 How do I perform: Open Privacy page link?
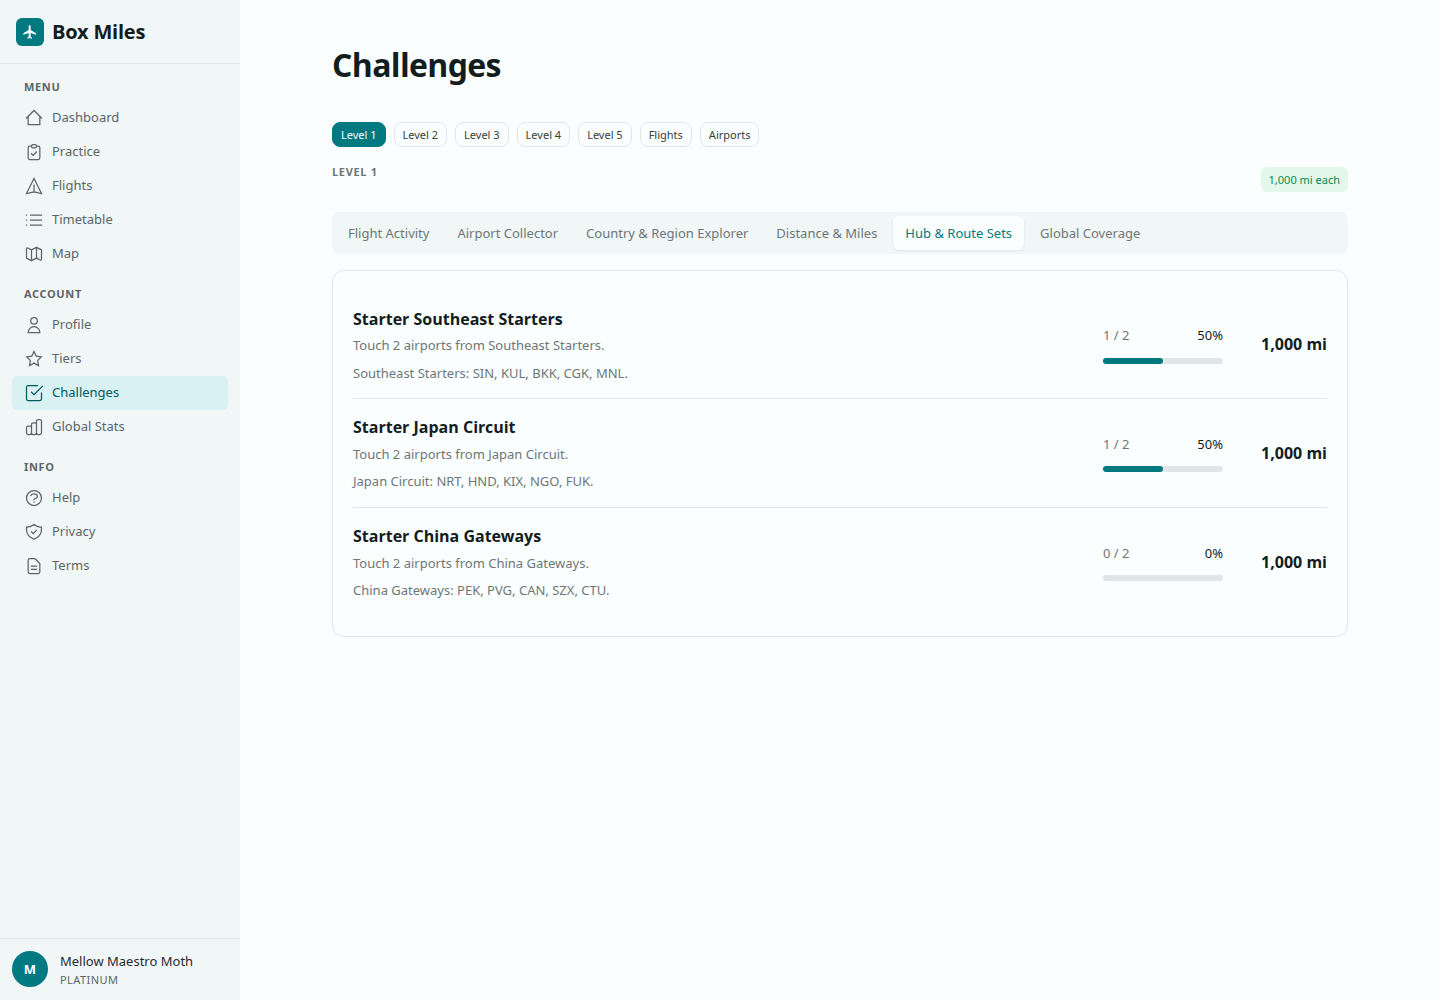pyautogui.click(x=120, y=532)
